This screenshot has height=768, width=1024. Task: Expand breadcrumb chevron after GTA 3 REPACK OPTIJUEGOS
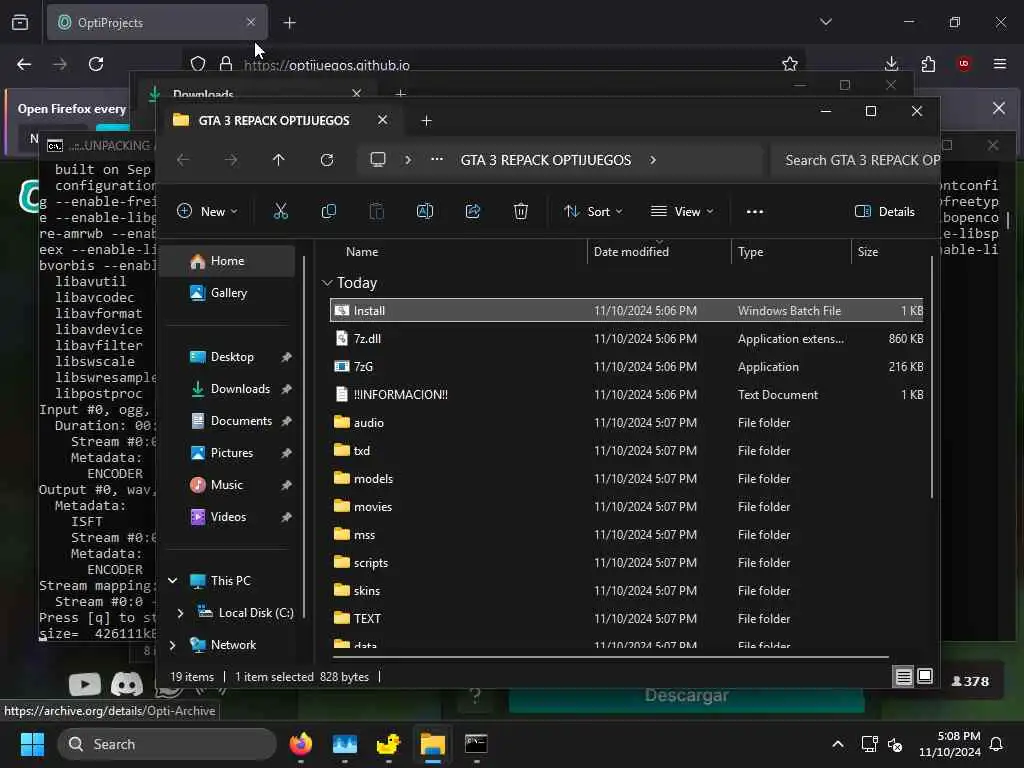tap(652, 160)
